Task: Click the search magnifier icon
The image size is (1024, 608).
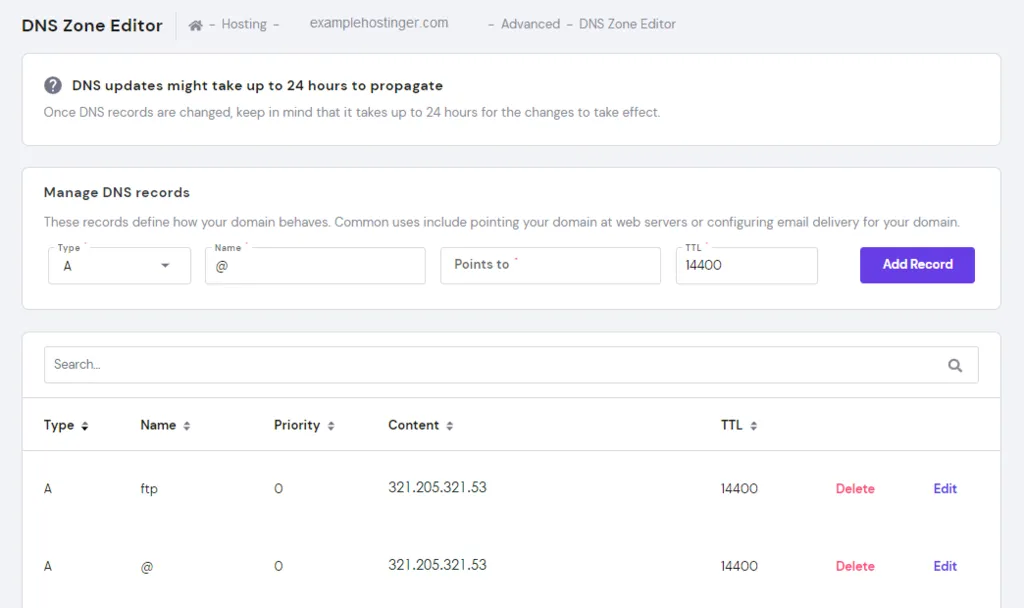Action: [x=955, y=366]
